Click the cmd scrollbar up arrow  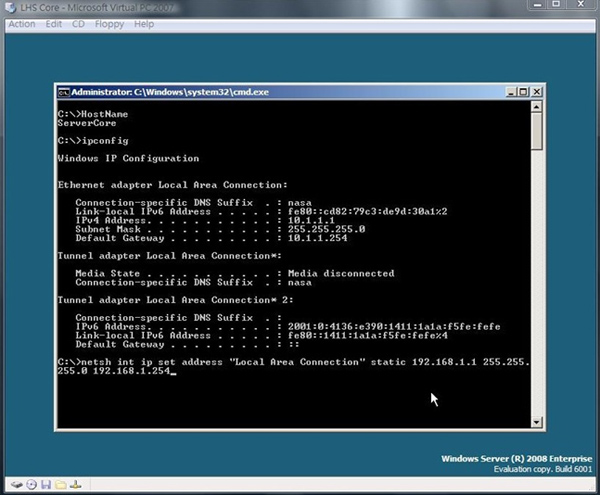click(x=537, y=107)
